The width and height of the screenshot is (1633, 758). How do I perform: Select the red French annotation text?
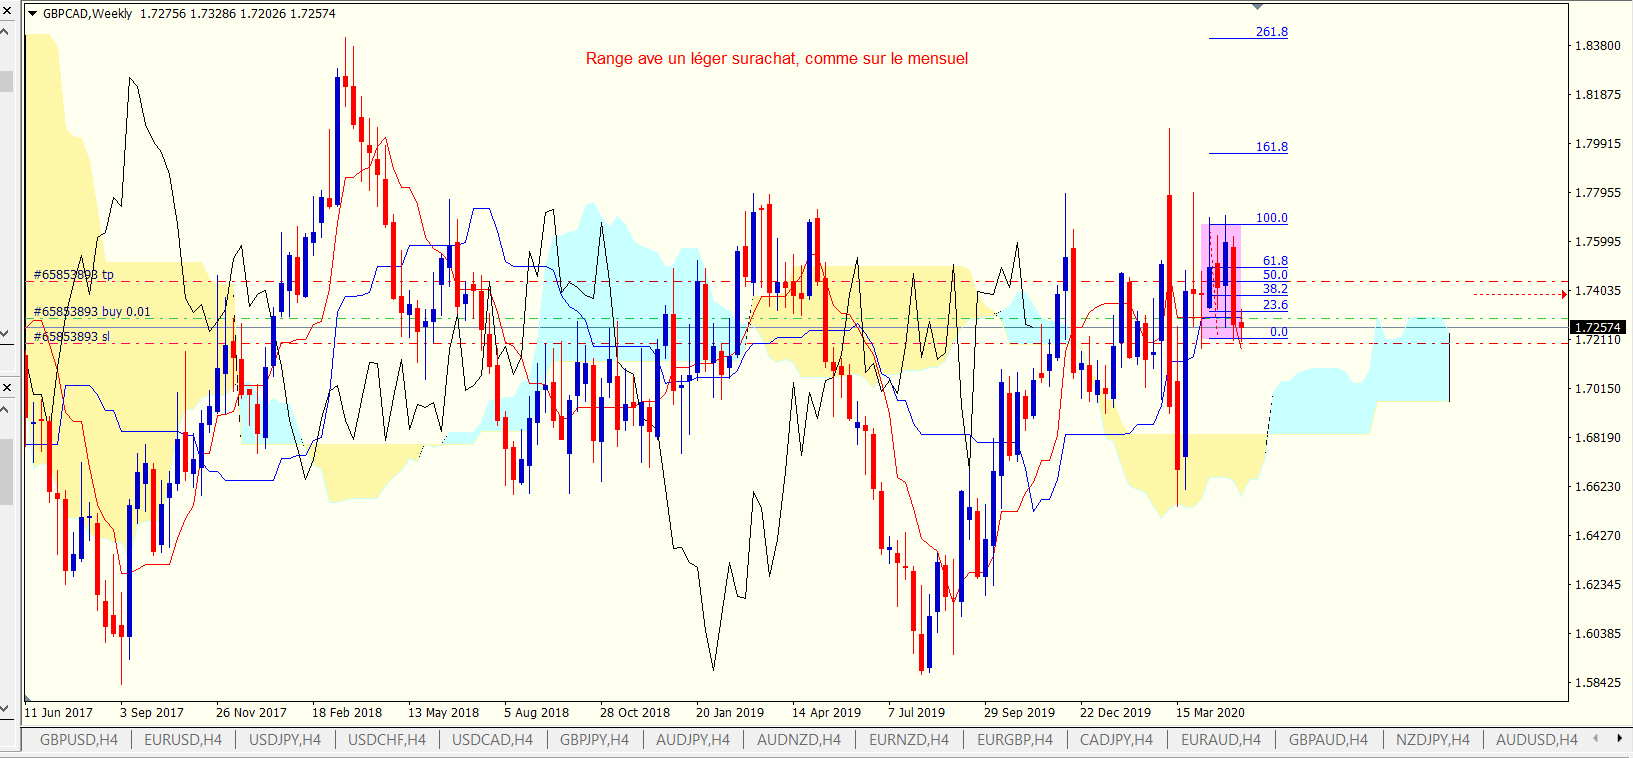click(x=776, y=59)
